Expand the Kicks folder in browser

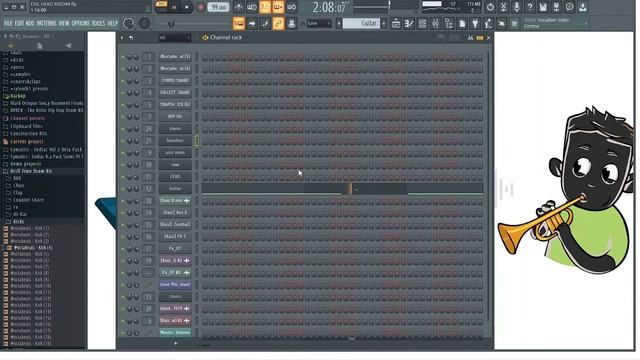18,222
